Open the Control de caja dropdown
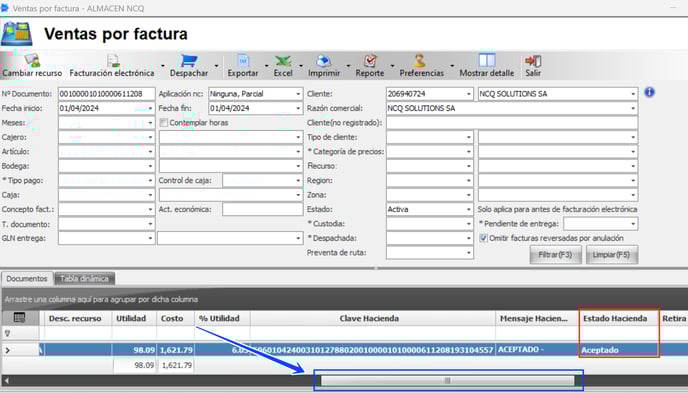The height and width of the screenshot is (393, 688). (298, 181)
